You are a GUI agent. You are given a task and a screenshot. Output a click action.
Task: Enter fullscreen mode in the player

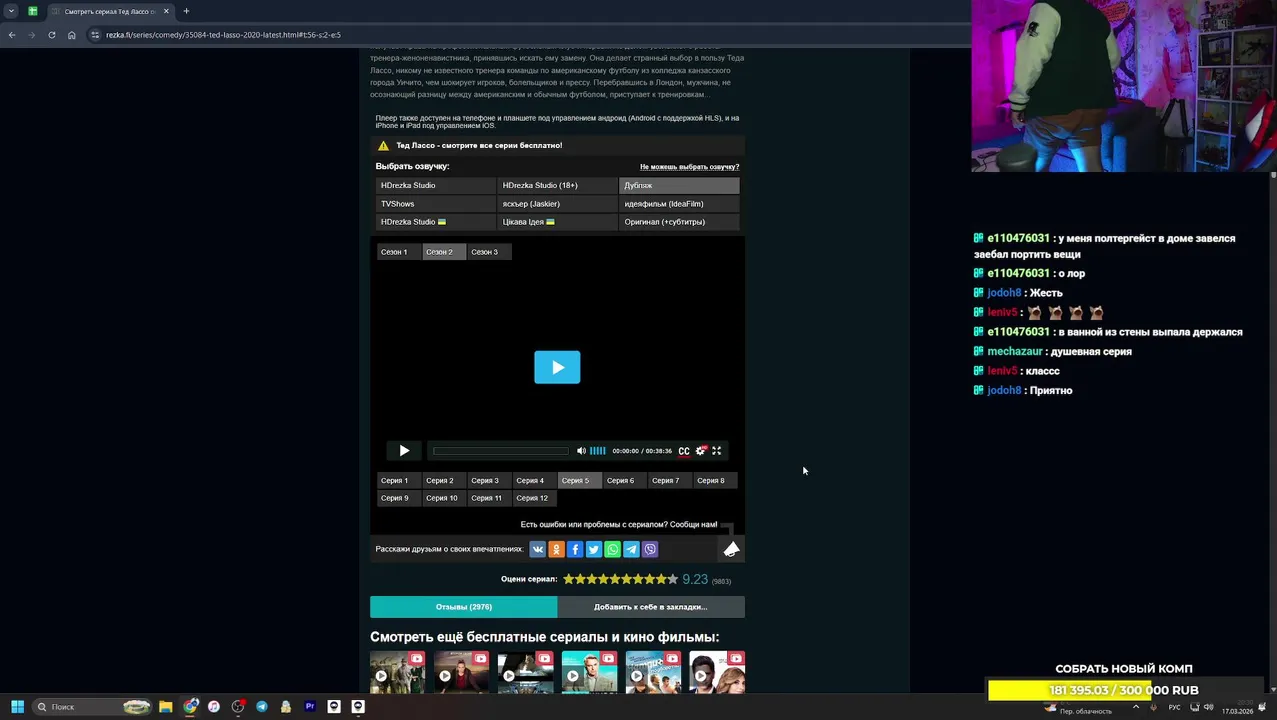716,451
